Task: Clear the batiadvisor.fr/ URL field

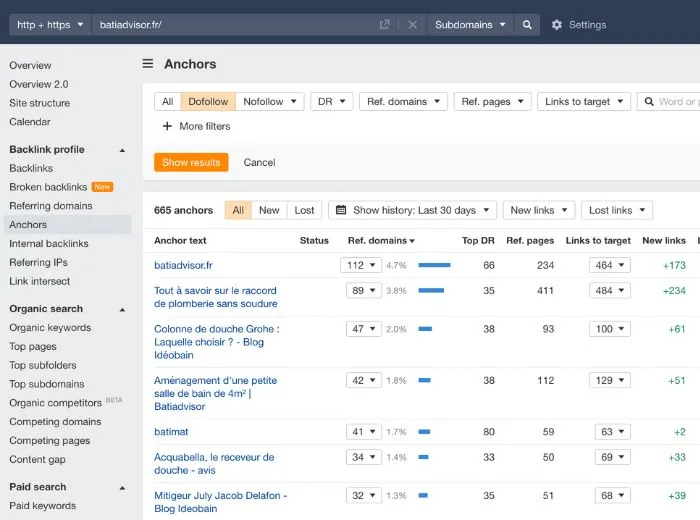Action: coord(412,25)
